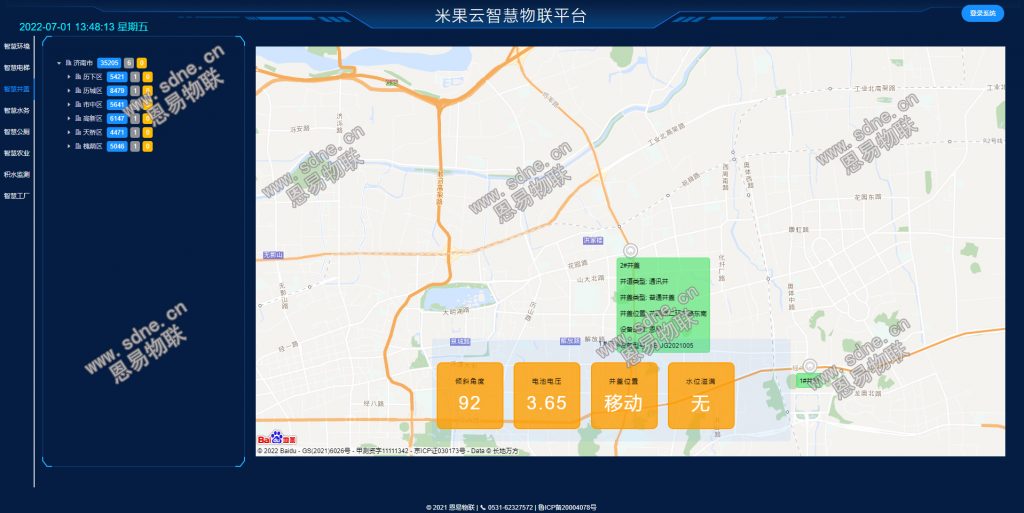
Task: Click the 登录系统 login button
Action: tap(981, 13)
